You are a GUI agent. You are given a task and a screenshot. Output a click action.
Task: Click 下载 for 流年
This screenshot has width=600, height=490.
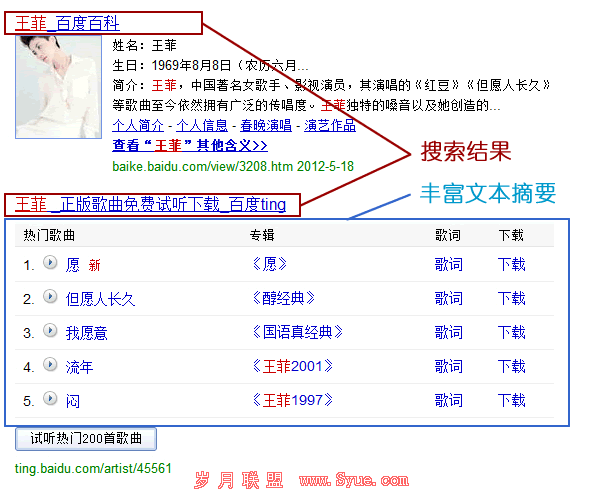point(512,366)
